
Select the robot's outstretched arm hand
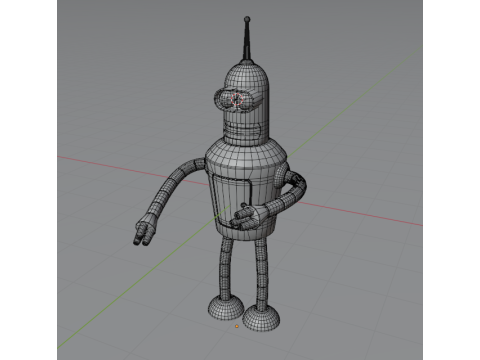click(x=145, y=230)
